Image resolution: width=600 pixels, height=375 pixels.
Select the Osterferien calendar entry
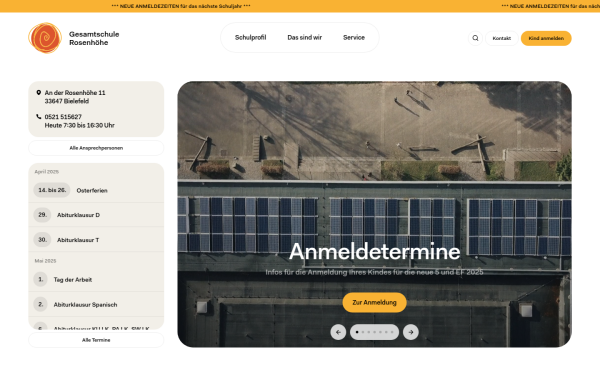(96, 190)
